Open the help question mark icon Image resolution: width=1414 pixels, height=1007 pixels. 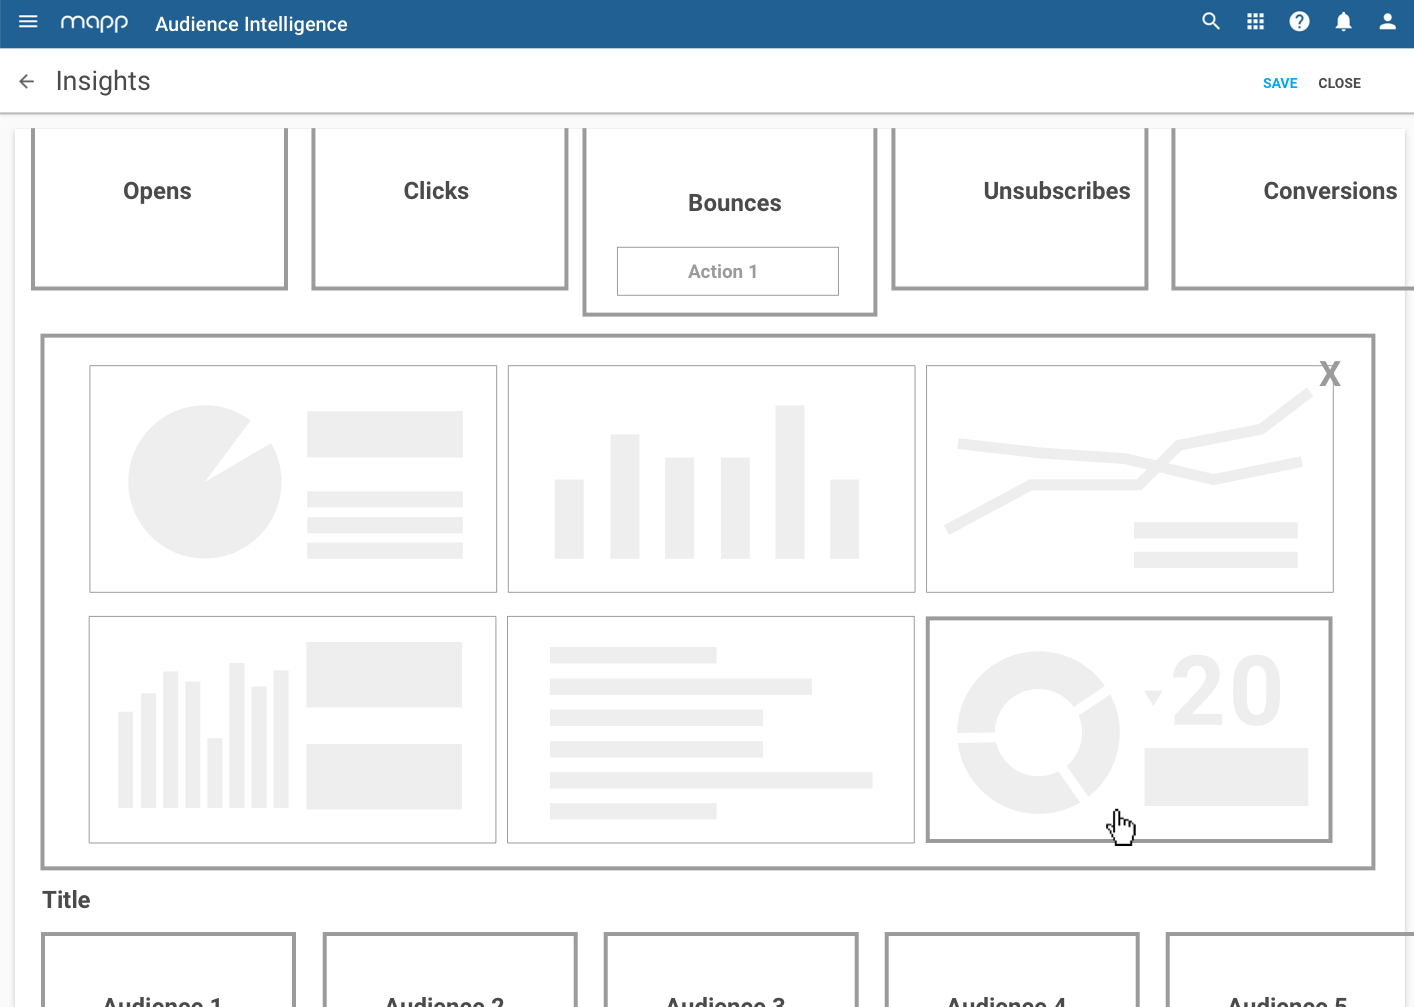(x=1299, y=22)
